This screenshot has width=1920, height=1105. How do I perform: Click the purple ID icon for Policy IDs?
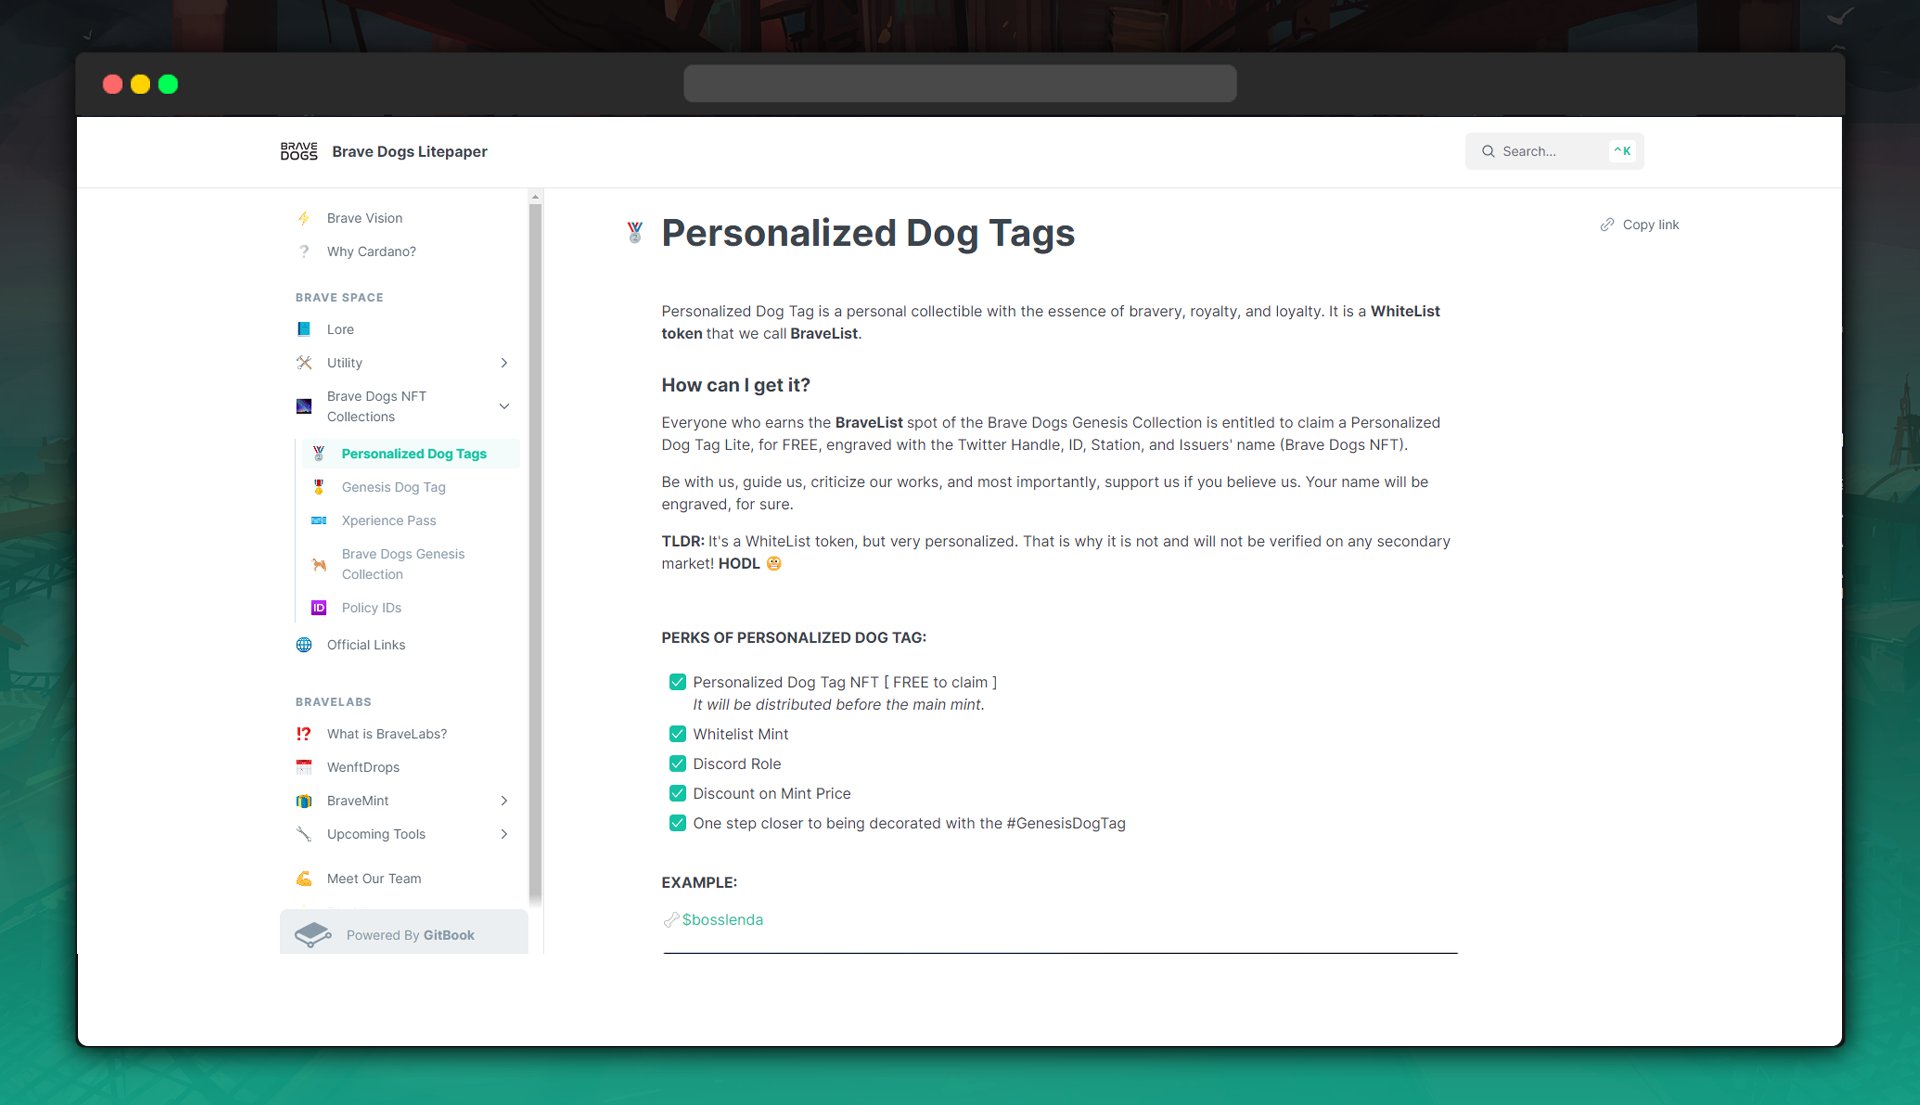point(319,608)
